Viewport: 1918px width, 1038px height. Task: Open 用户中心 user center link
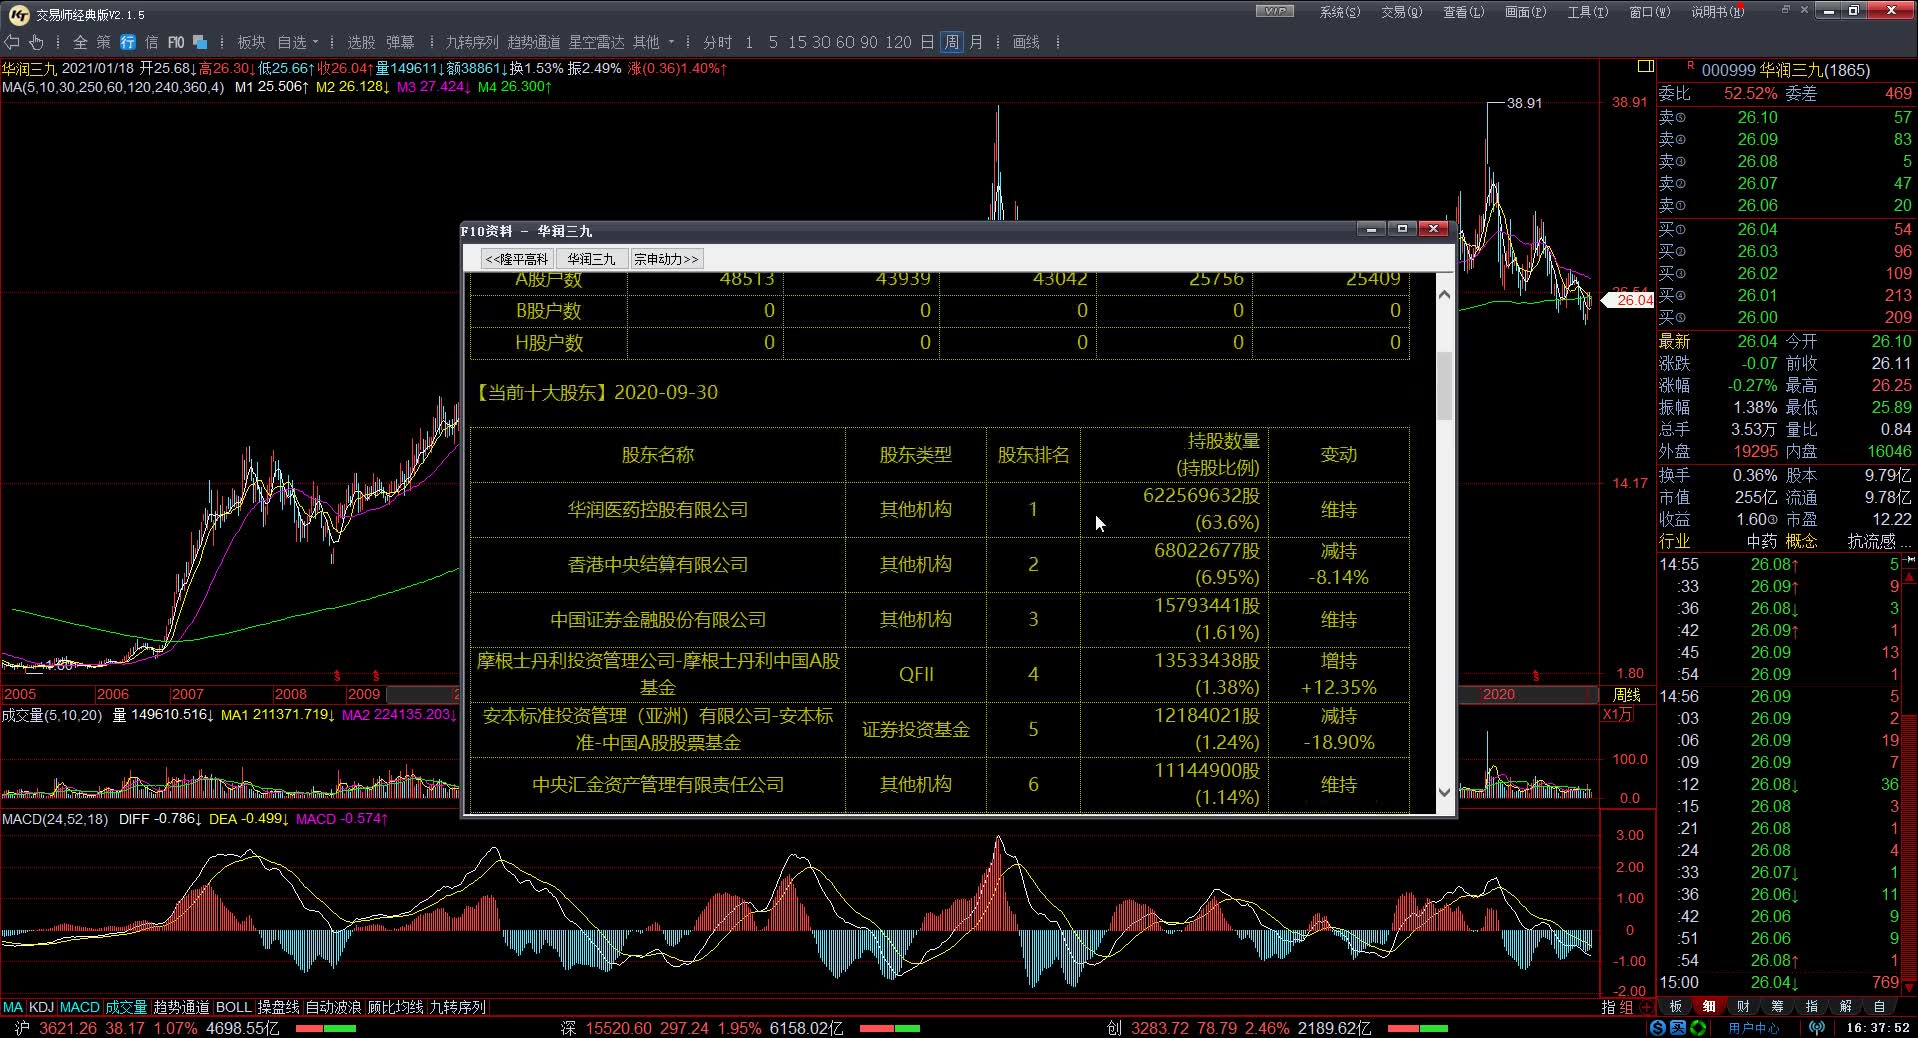pyautogui.click(x=1754, y=1028)
